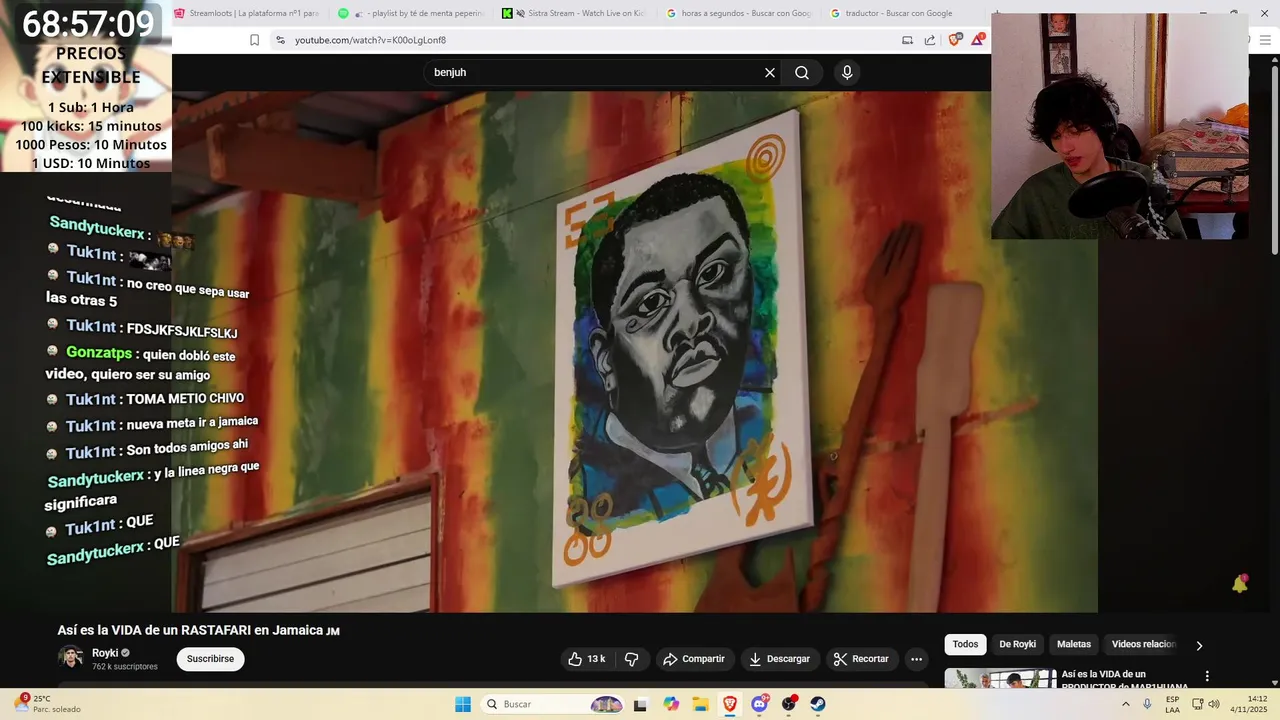Start voice search with the microphone icon
The height and width of the screenshot is (720, 1280).
(847, 72)
